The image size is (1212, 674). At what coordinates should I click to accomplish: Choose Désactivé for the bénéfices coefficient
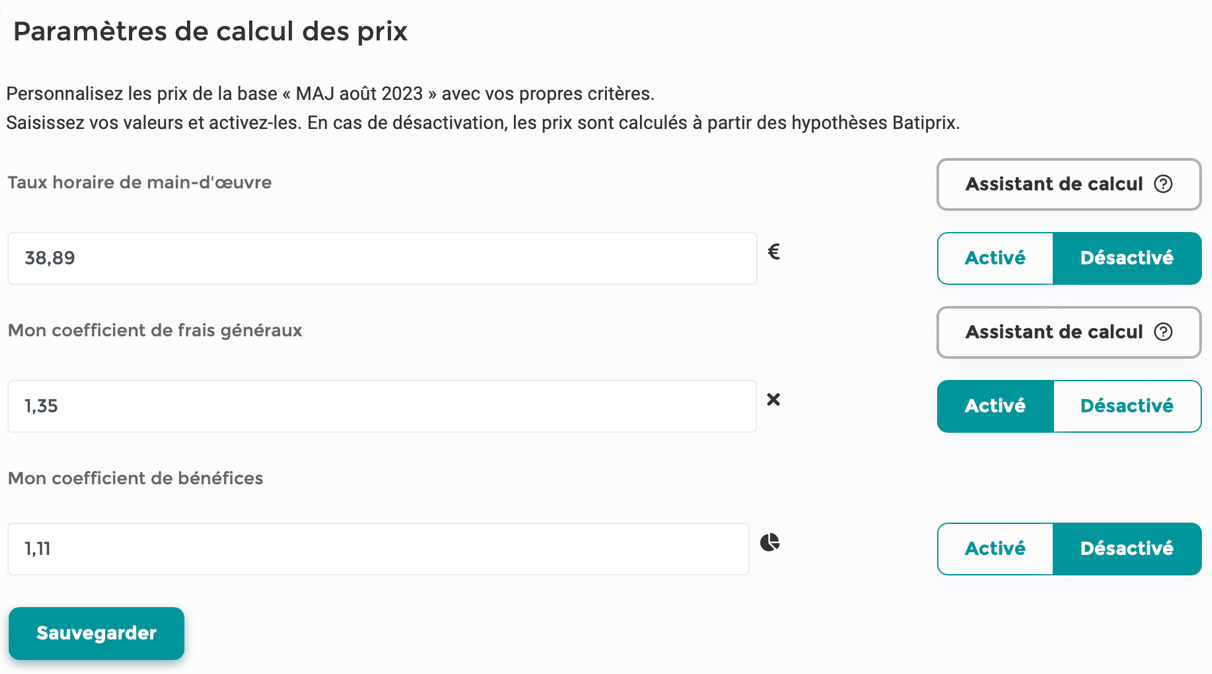click(x=1126, y=549)
